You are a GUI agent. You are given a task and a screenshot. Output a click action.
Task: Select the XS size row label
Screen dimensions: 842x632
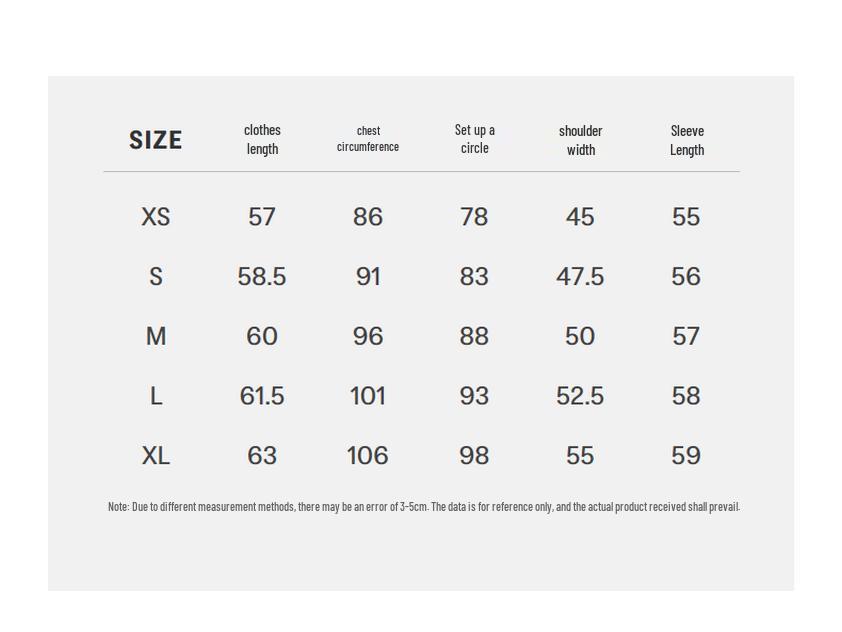coord(155,217)
